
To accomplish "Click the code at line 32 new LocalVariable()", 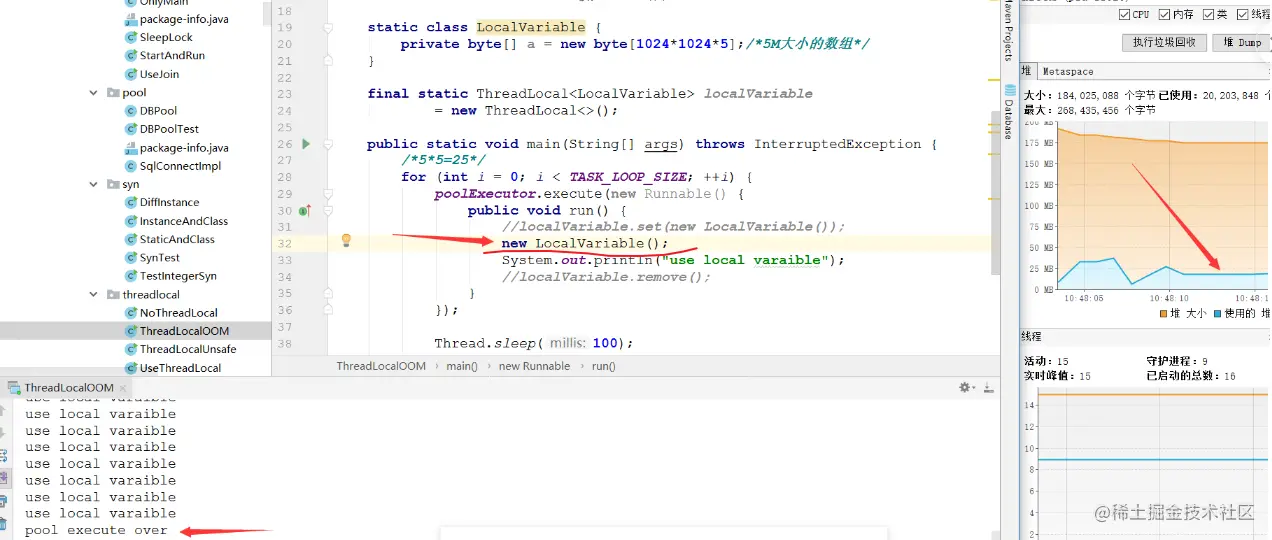I will click(x=585, y=243).
